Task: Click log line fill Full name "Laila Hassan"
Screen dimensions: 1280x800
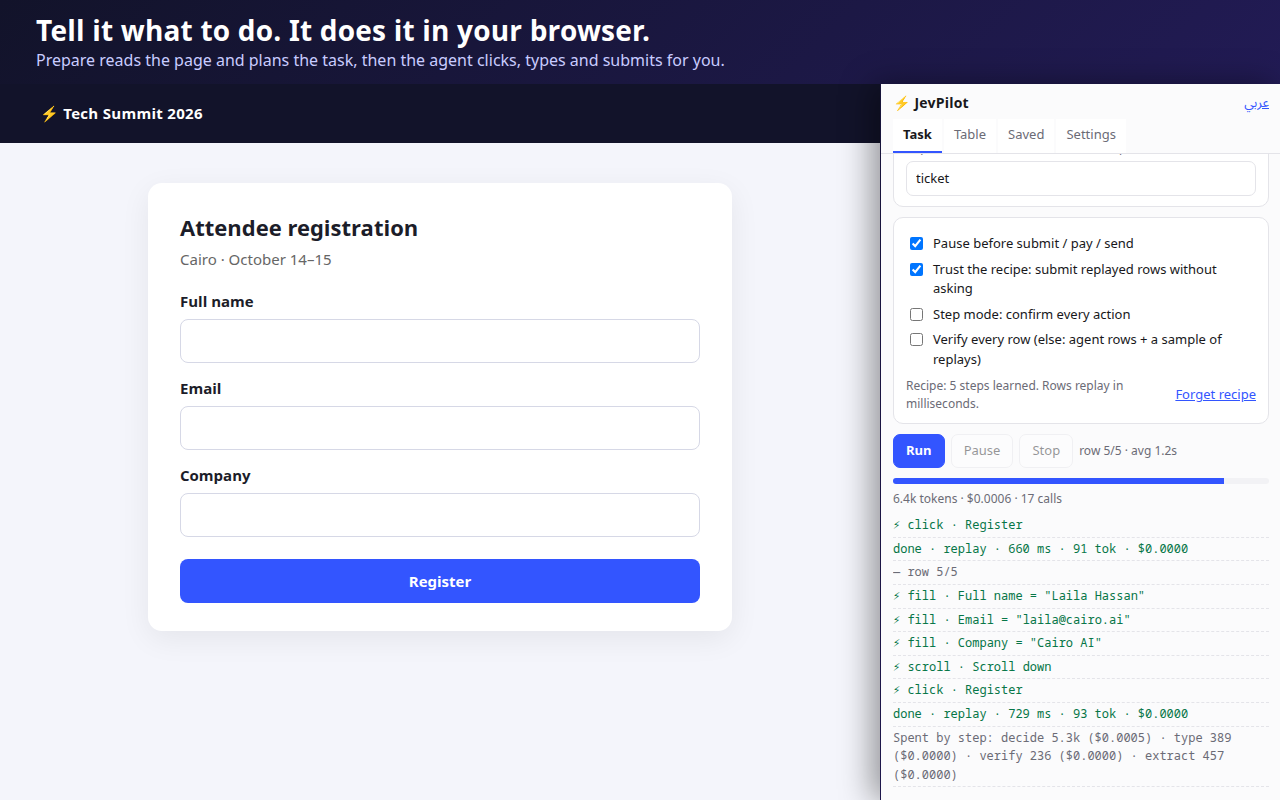Action: [1081, 596]
